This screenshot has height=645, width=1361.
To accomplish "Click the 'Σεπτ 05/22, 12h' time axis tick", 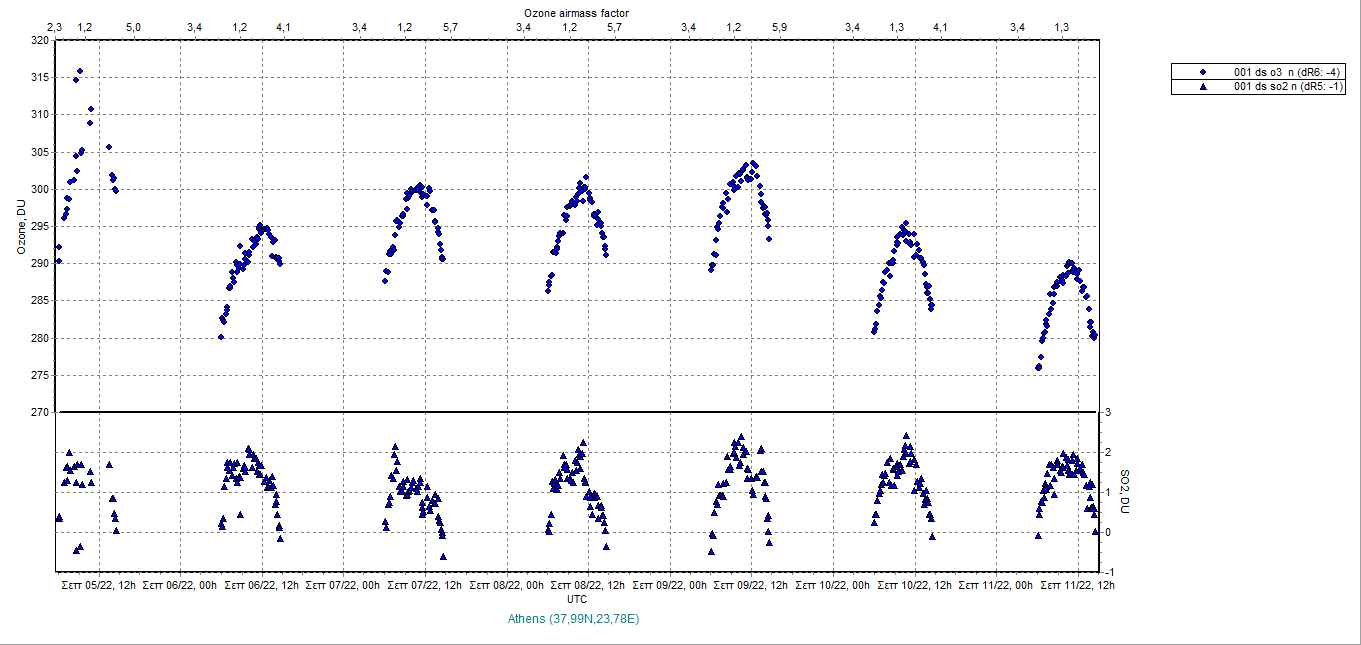I will coord(99,584).
